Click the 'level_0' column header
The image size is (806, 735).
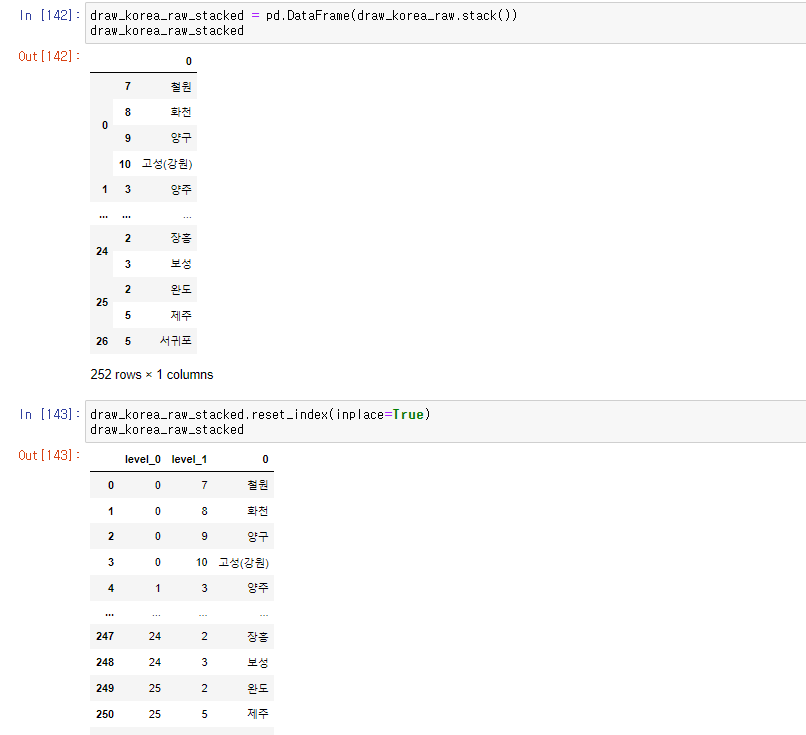(143, 460)
